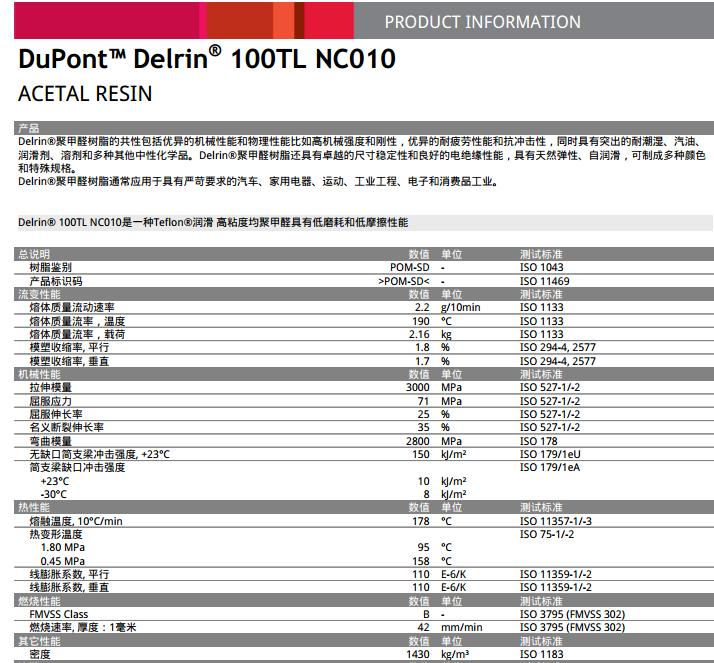Select the 35 elongation value
The height and width of the screenshot is (663, 714).
(423, 428)
